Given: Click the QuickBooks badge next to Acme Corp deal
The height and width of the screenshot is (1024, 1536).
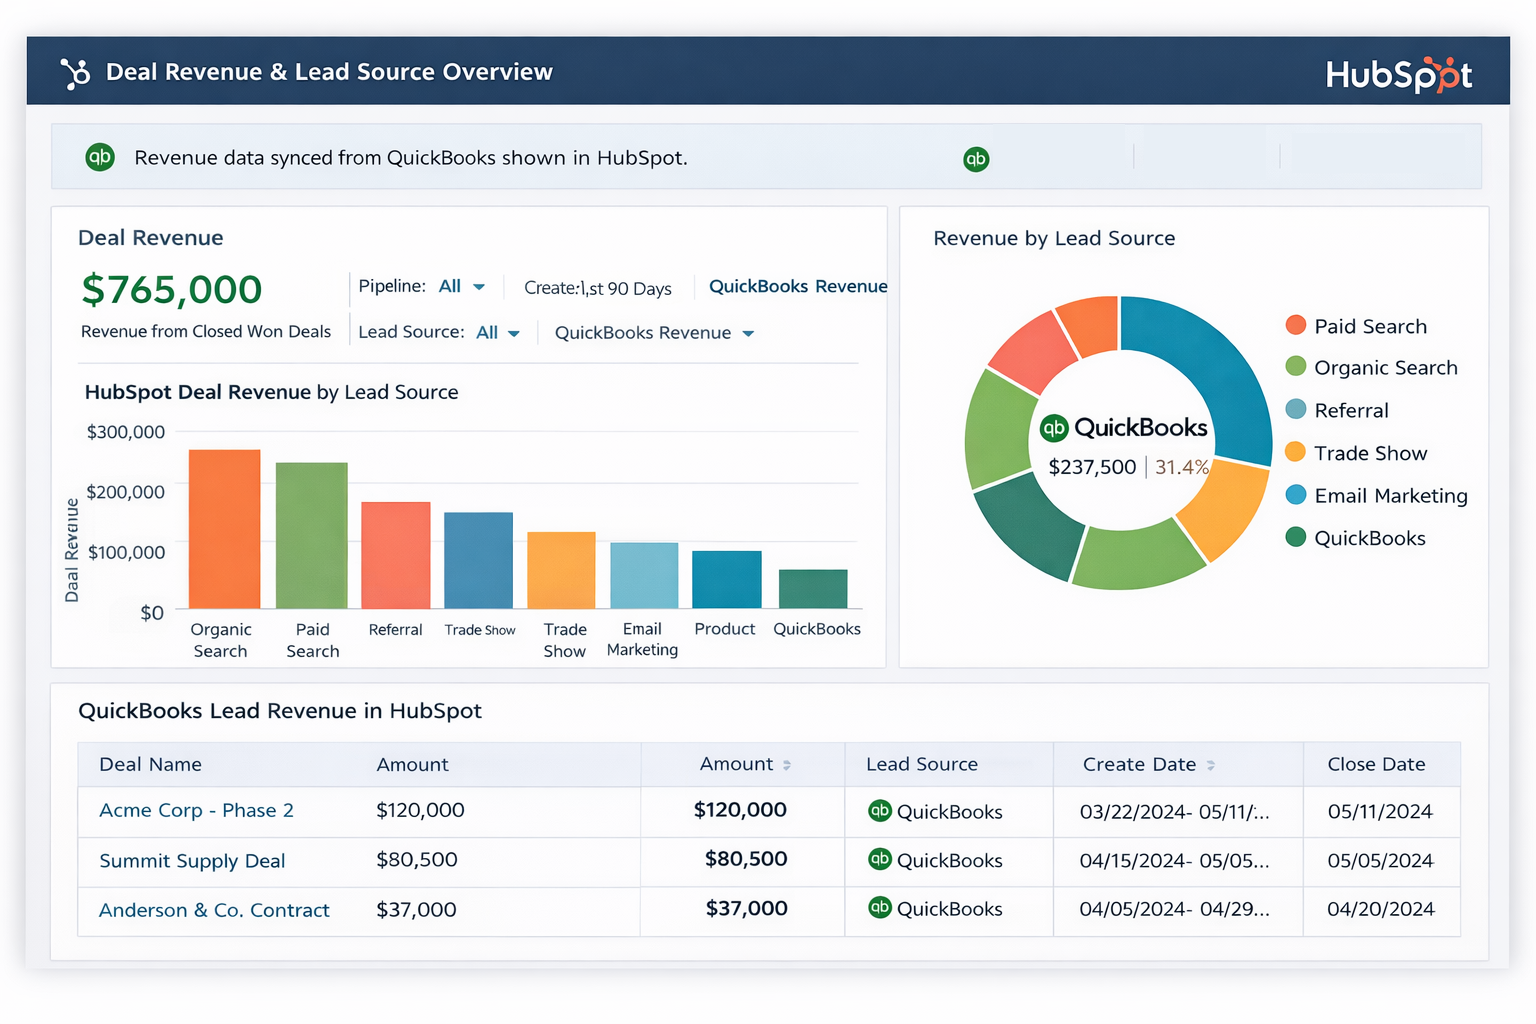Looking at the screenshot, I should coord(880,811).
